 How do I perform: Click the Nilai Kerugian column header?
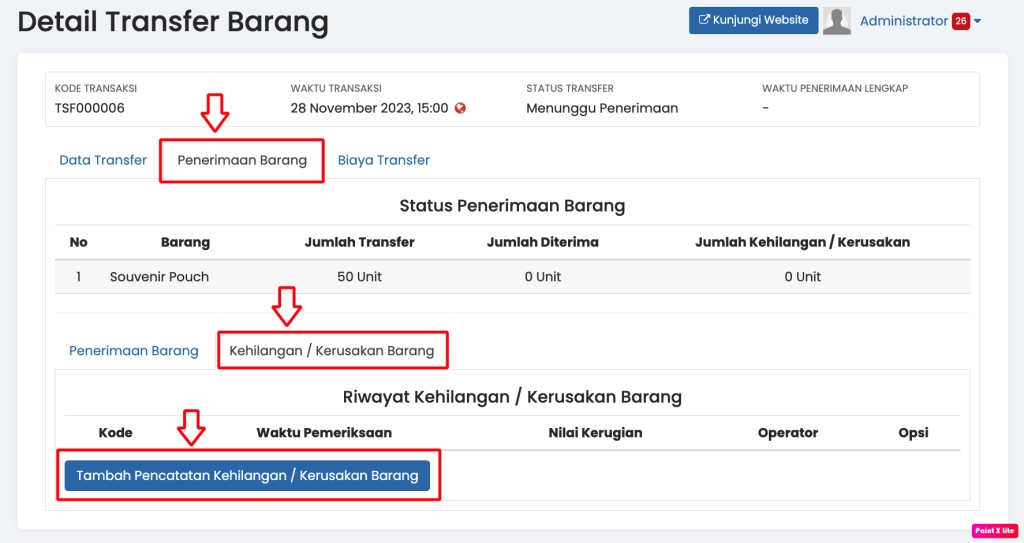(595, 433)
